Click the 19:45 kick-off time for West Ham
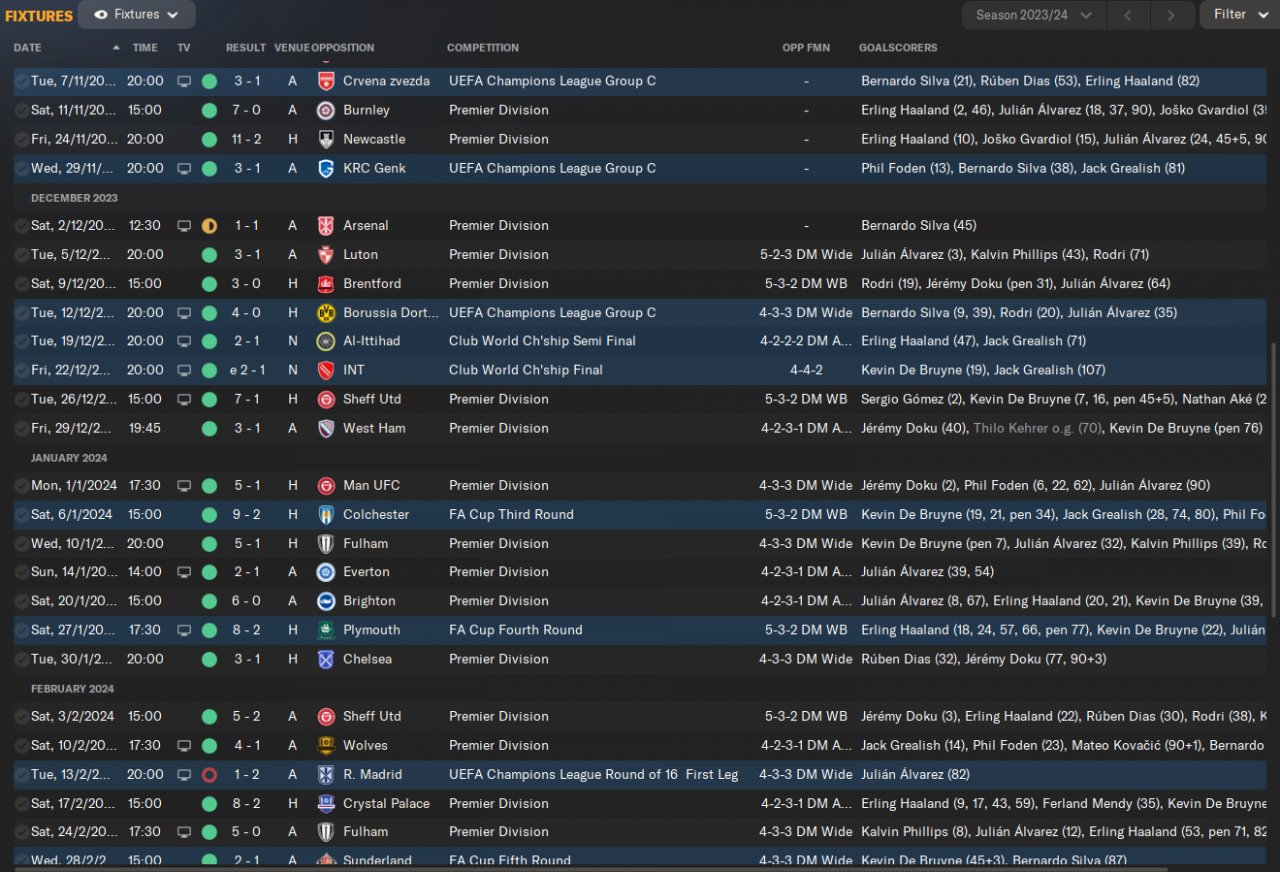Screen dimensions: 1280x872 tap(145, 428)
